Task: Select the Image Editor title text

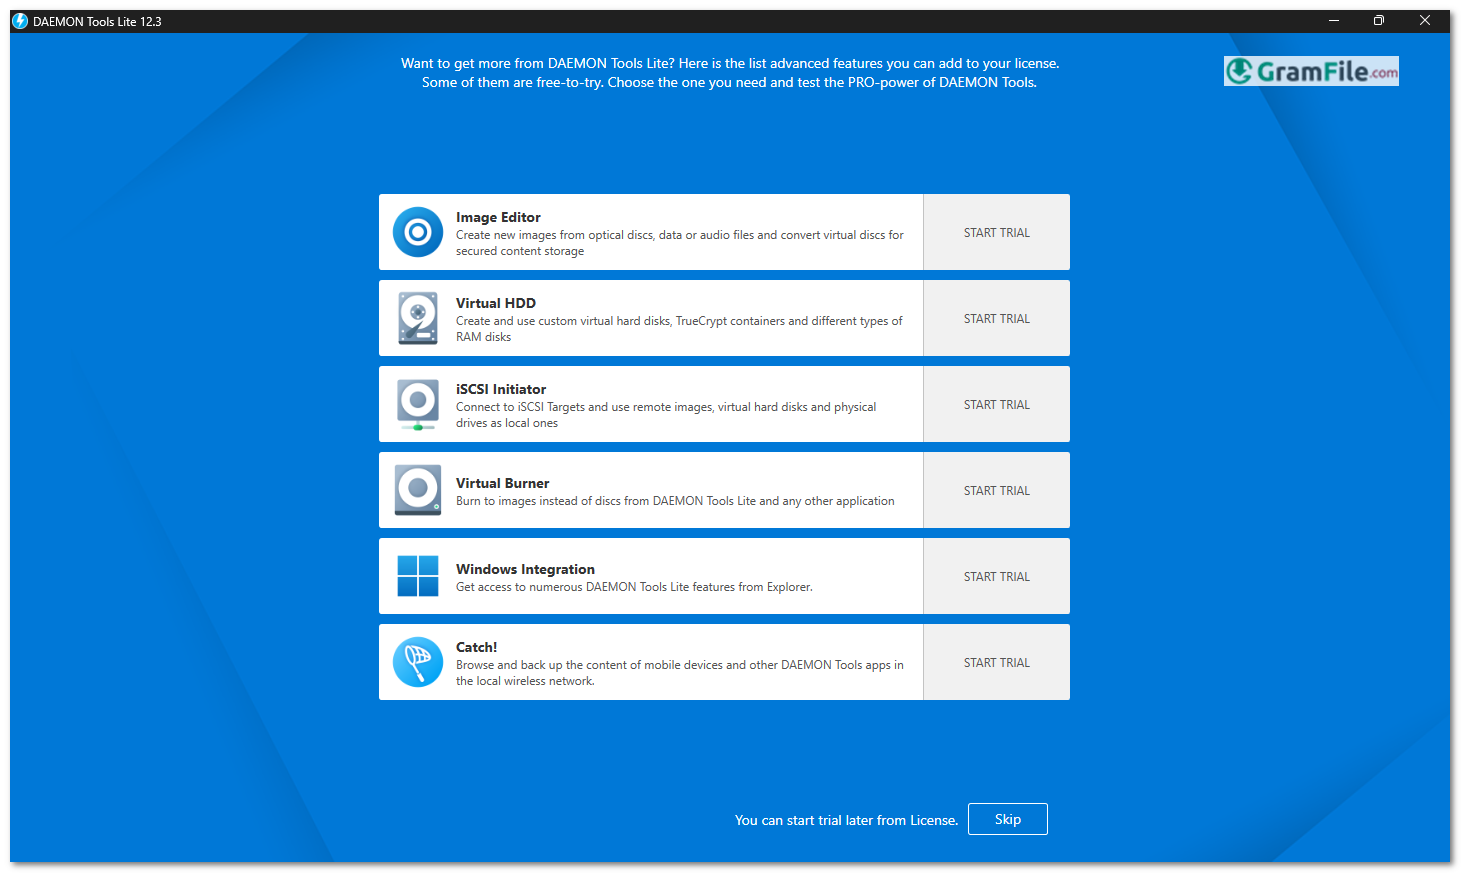Action: point(498,217)
